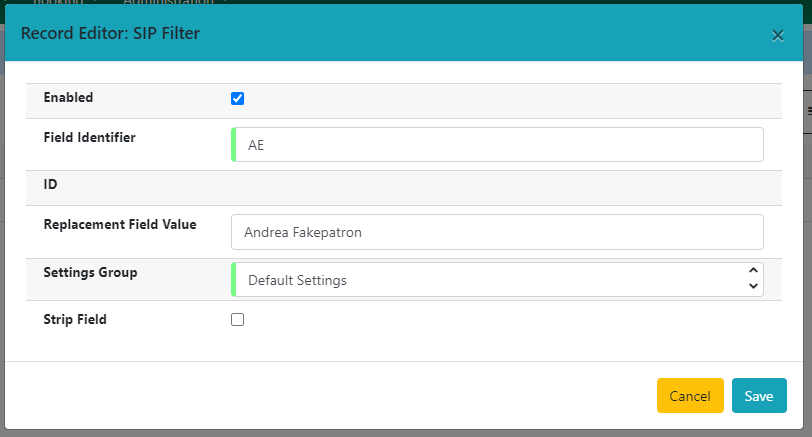Image resolution: width=812 pixels, height=437 pixels.
Task: Click the Strip Field label text
Action: [x=75, y=320]
